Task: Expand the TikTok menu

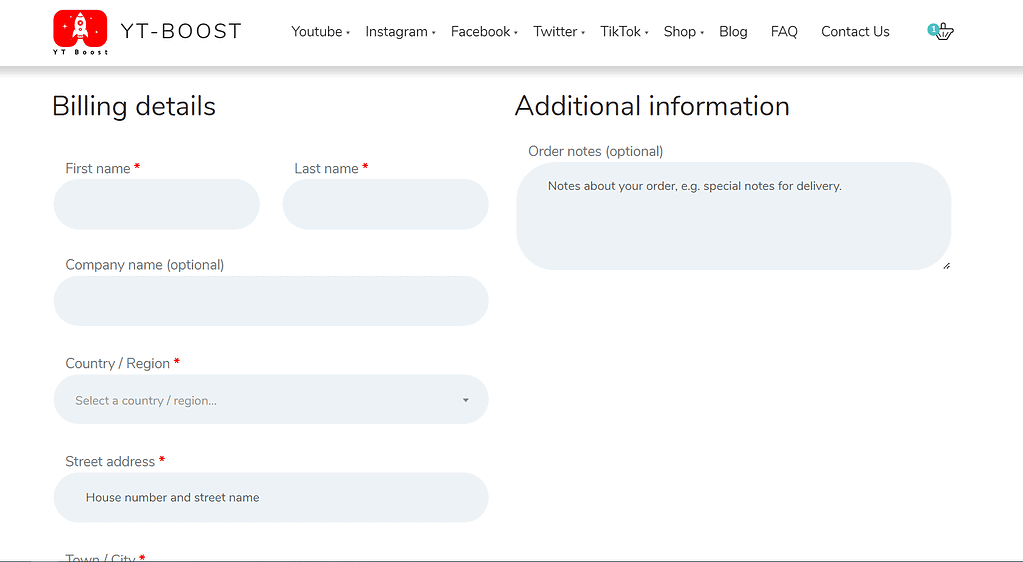Action: [624, 31]
